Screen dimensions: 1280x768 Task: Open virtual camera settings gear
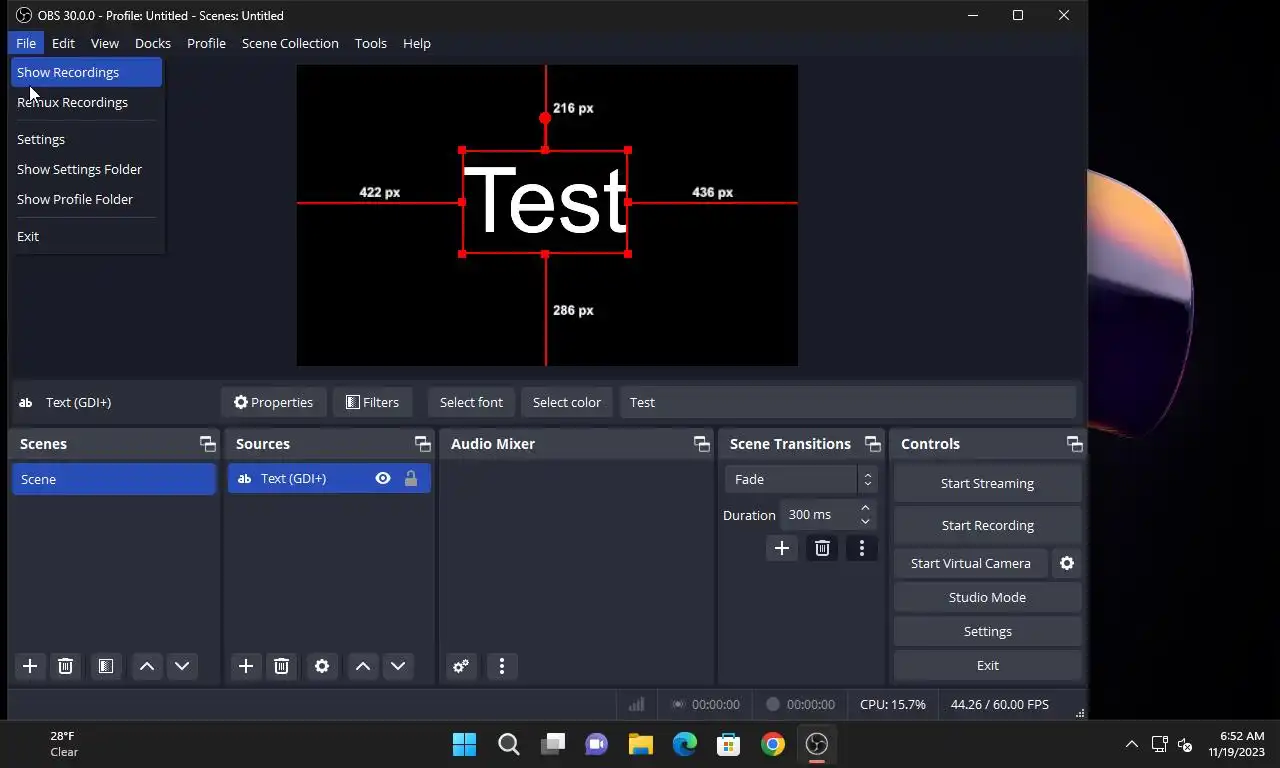pyautogui.click(x=1067, y=563)
